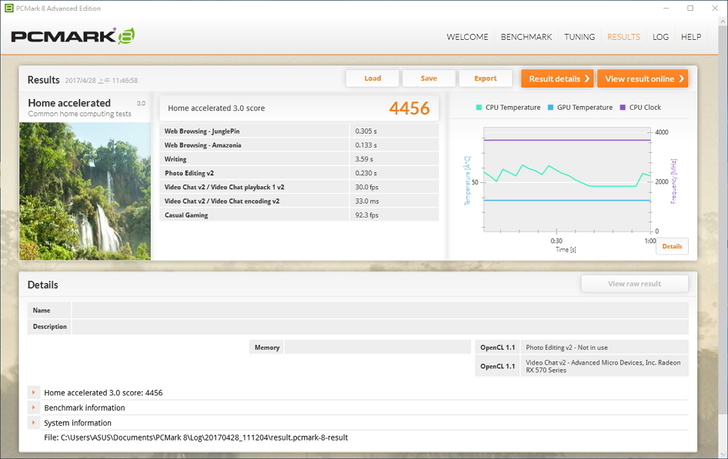The image size is (728, 459).
Task: Toggle the CPU Temperature legend marker
Action: tap(479, 107)
